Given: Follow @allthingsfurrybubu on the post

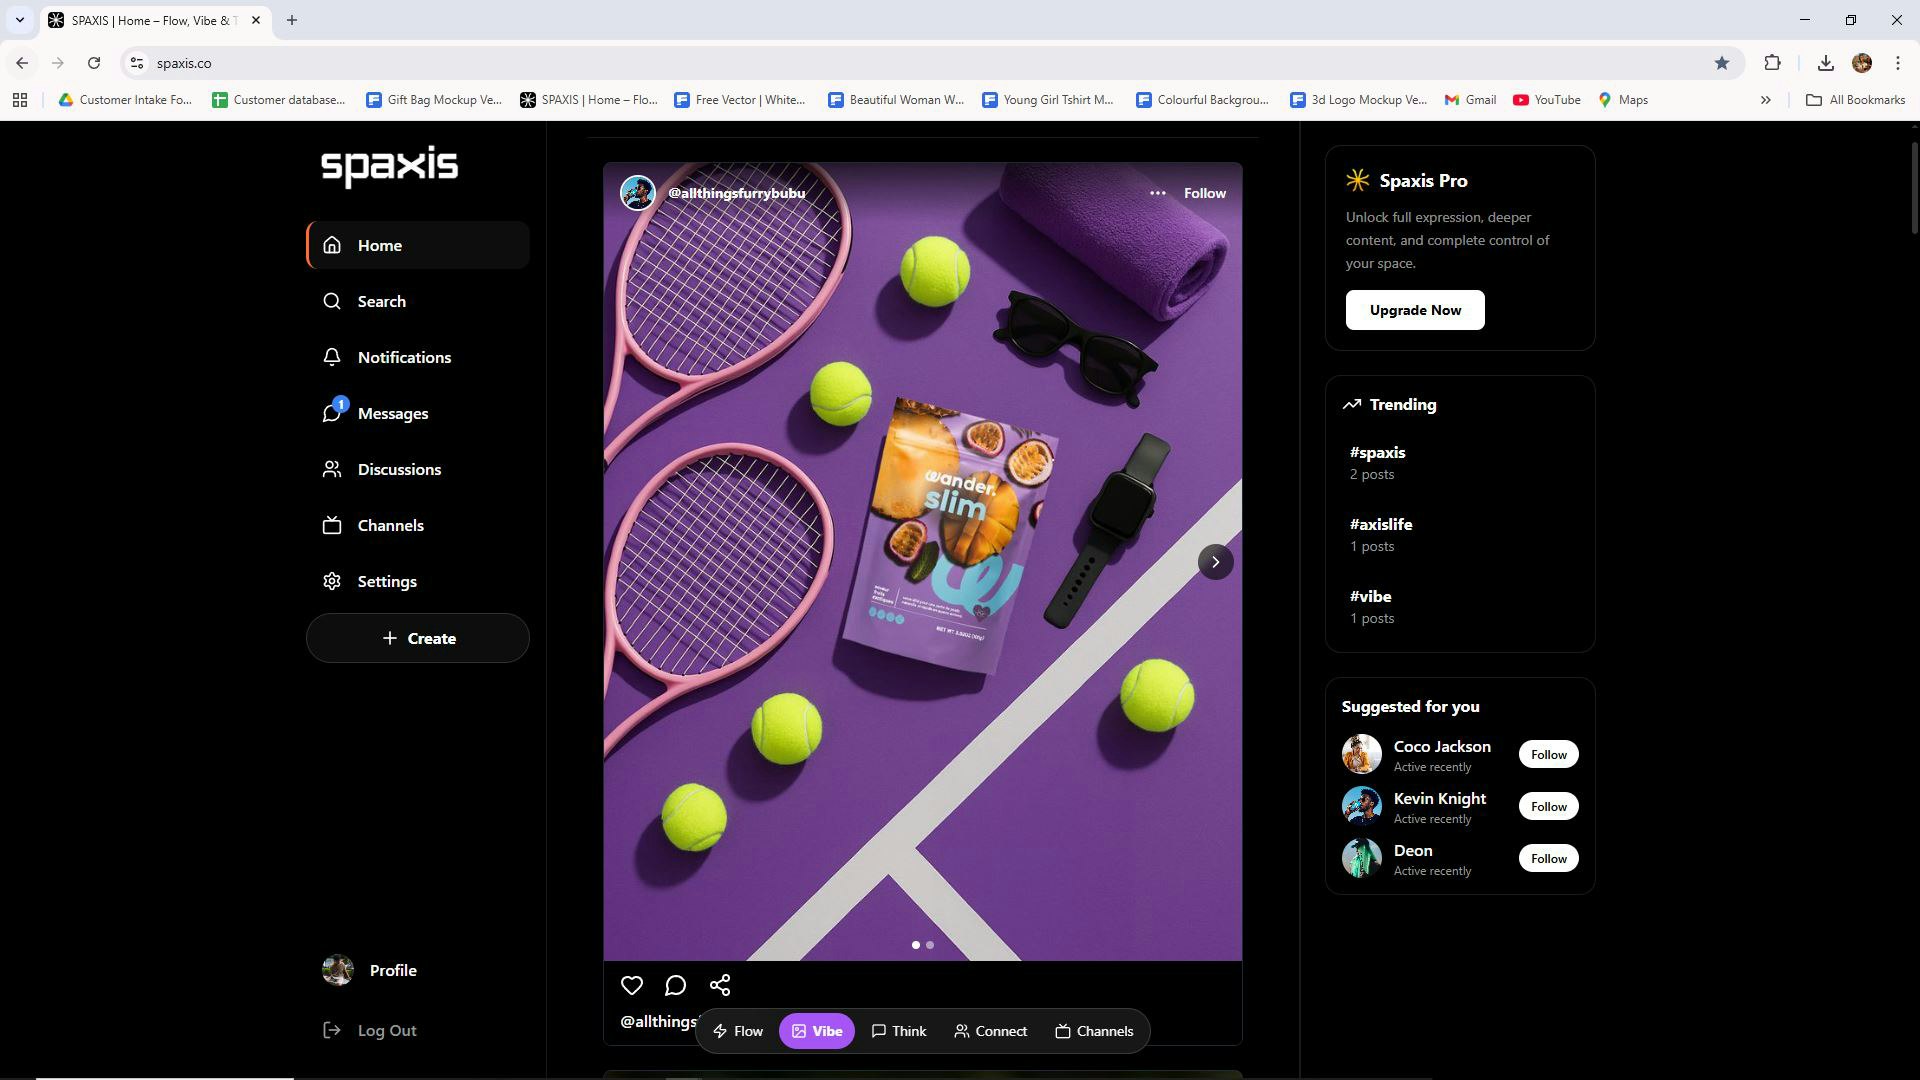Looking at the screenshot, I should (1204, 193).
